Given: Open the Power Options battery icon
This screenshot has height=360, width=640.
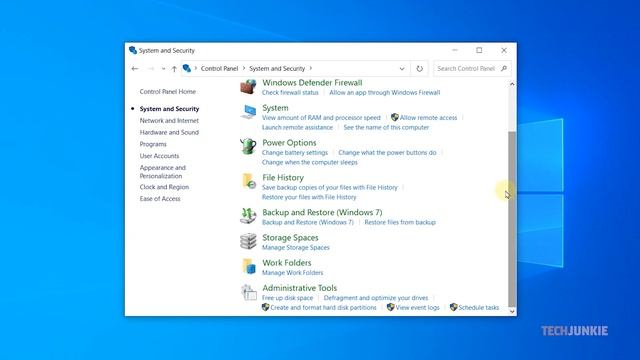Looking at the screenshot, I should click(248, 146).
